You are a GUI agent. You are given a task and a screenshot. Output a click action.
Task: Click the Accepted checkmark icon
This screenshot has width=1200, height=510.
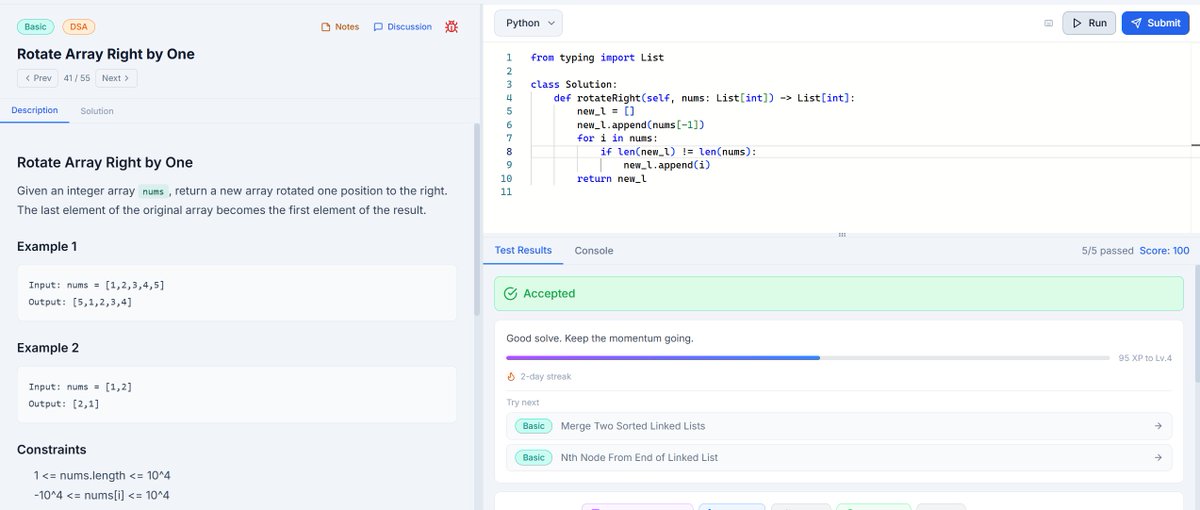point(511,294)
